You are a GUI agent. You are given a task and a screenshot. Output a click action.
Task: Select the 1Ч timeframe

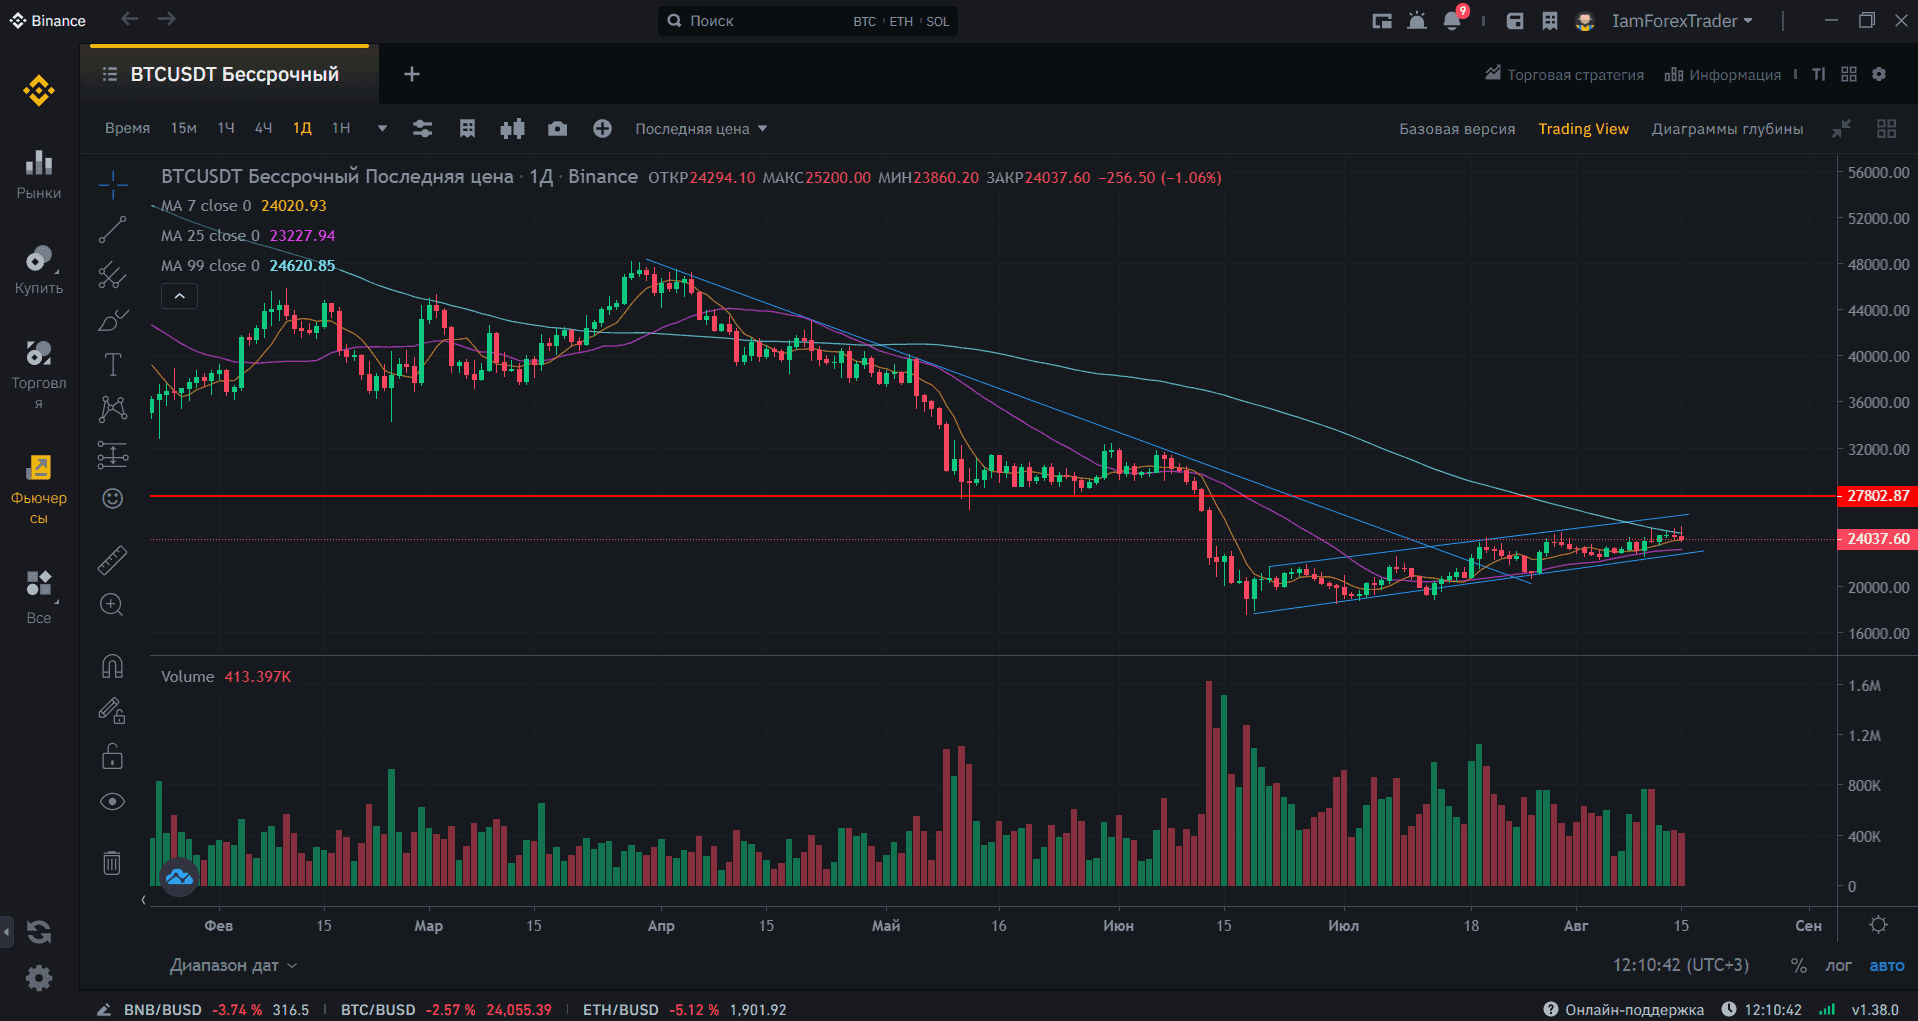[x=226, y=129]
